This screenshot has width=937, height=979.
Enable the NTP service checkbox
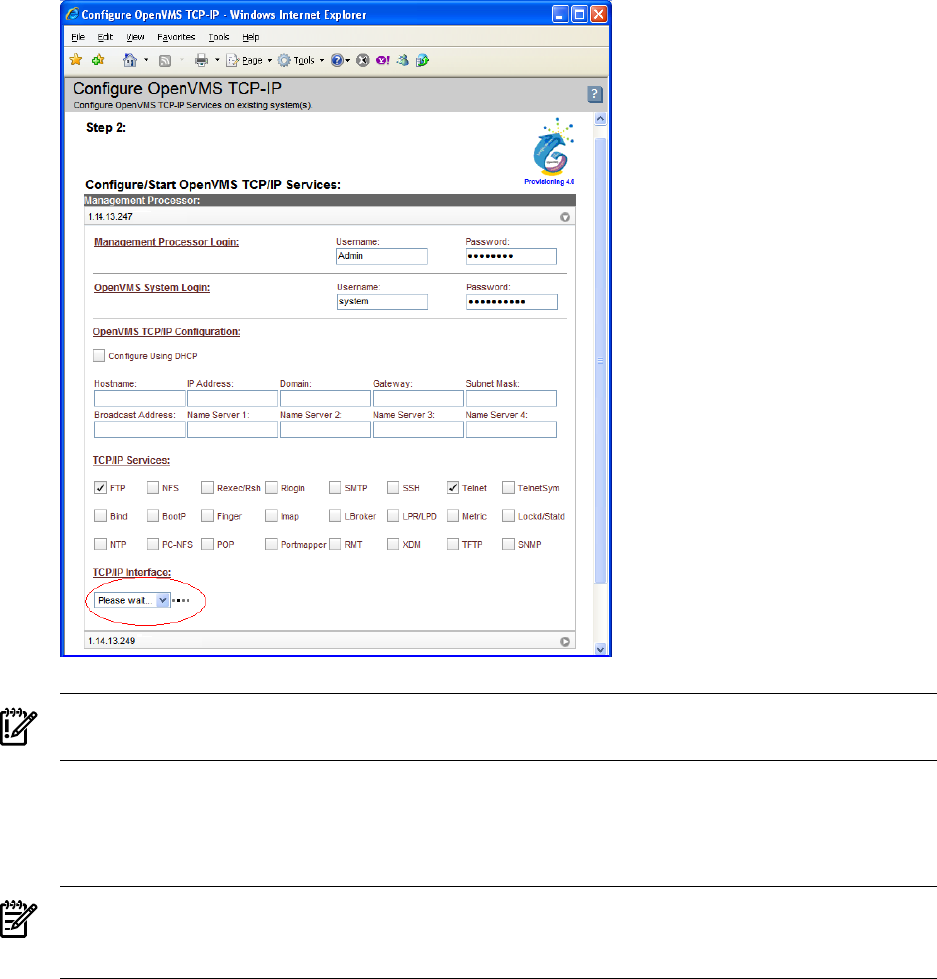point(100,544)
